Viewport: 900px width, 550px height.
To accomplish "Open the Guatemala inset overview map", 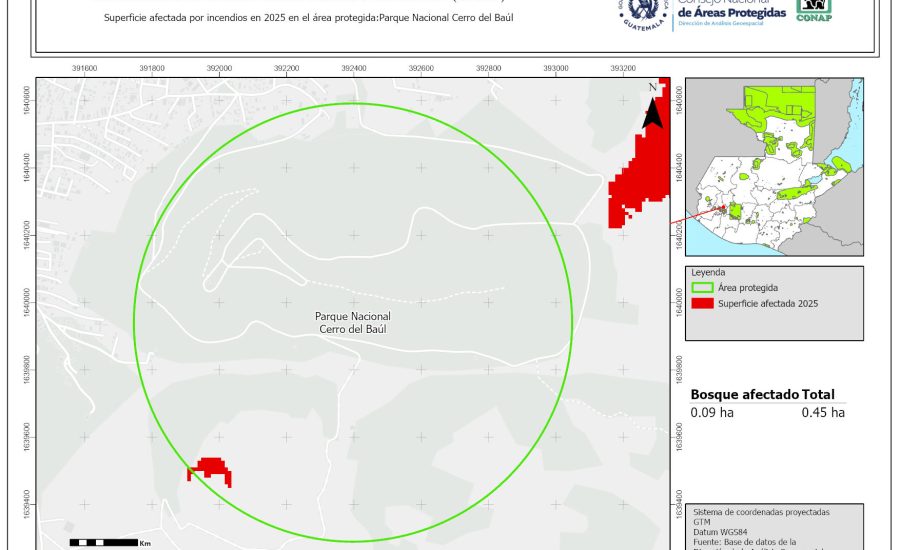I will pyautogui.click(x=774, y=167).
